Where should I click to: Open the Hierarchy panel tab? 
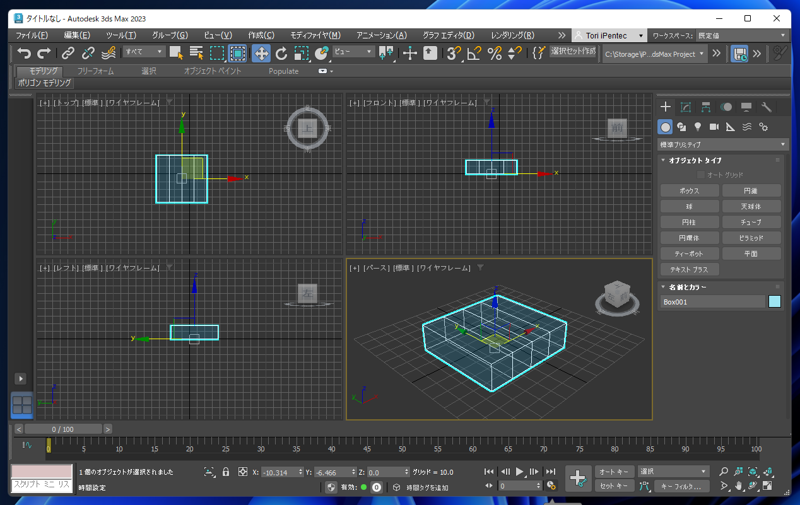[x=706, y=107]
